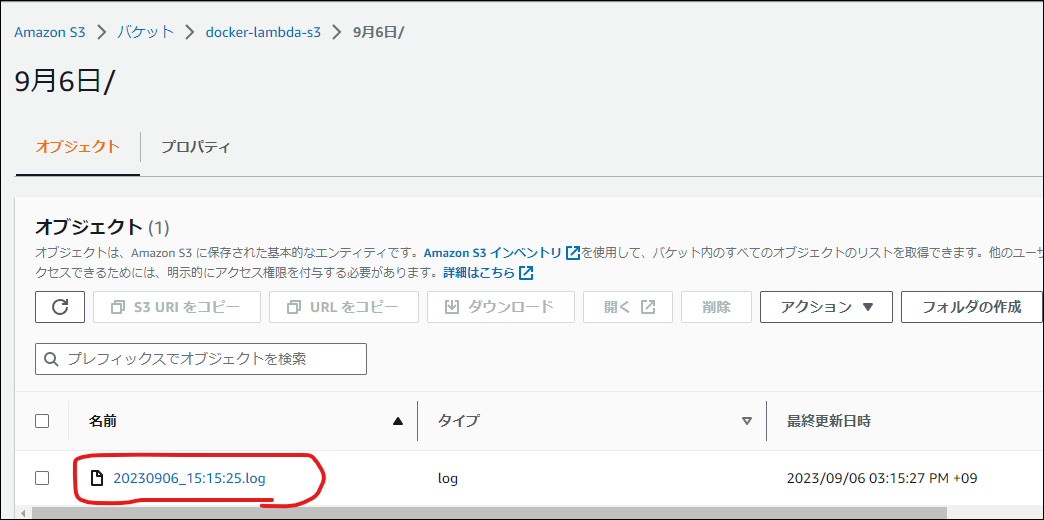Viewport: 1044px width, 520px height.
Task: Switch to the プロパティ tab
Action: click(x=196, y=147)
